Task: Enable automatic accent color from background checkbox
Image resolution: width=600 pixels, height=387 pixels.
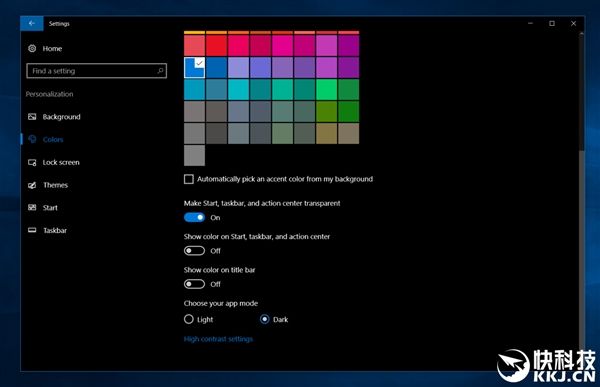Action: (189, 179)
